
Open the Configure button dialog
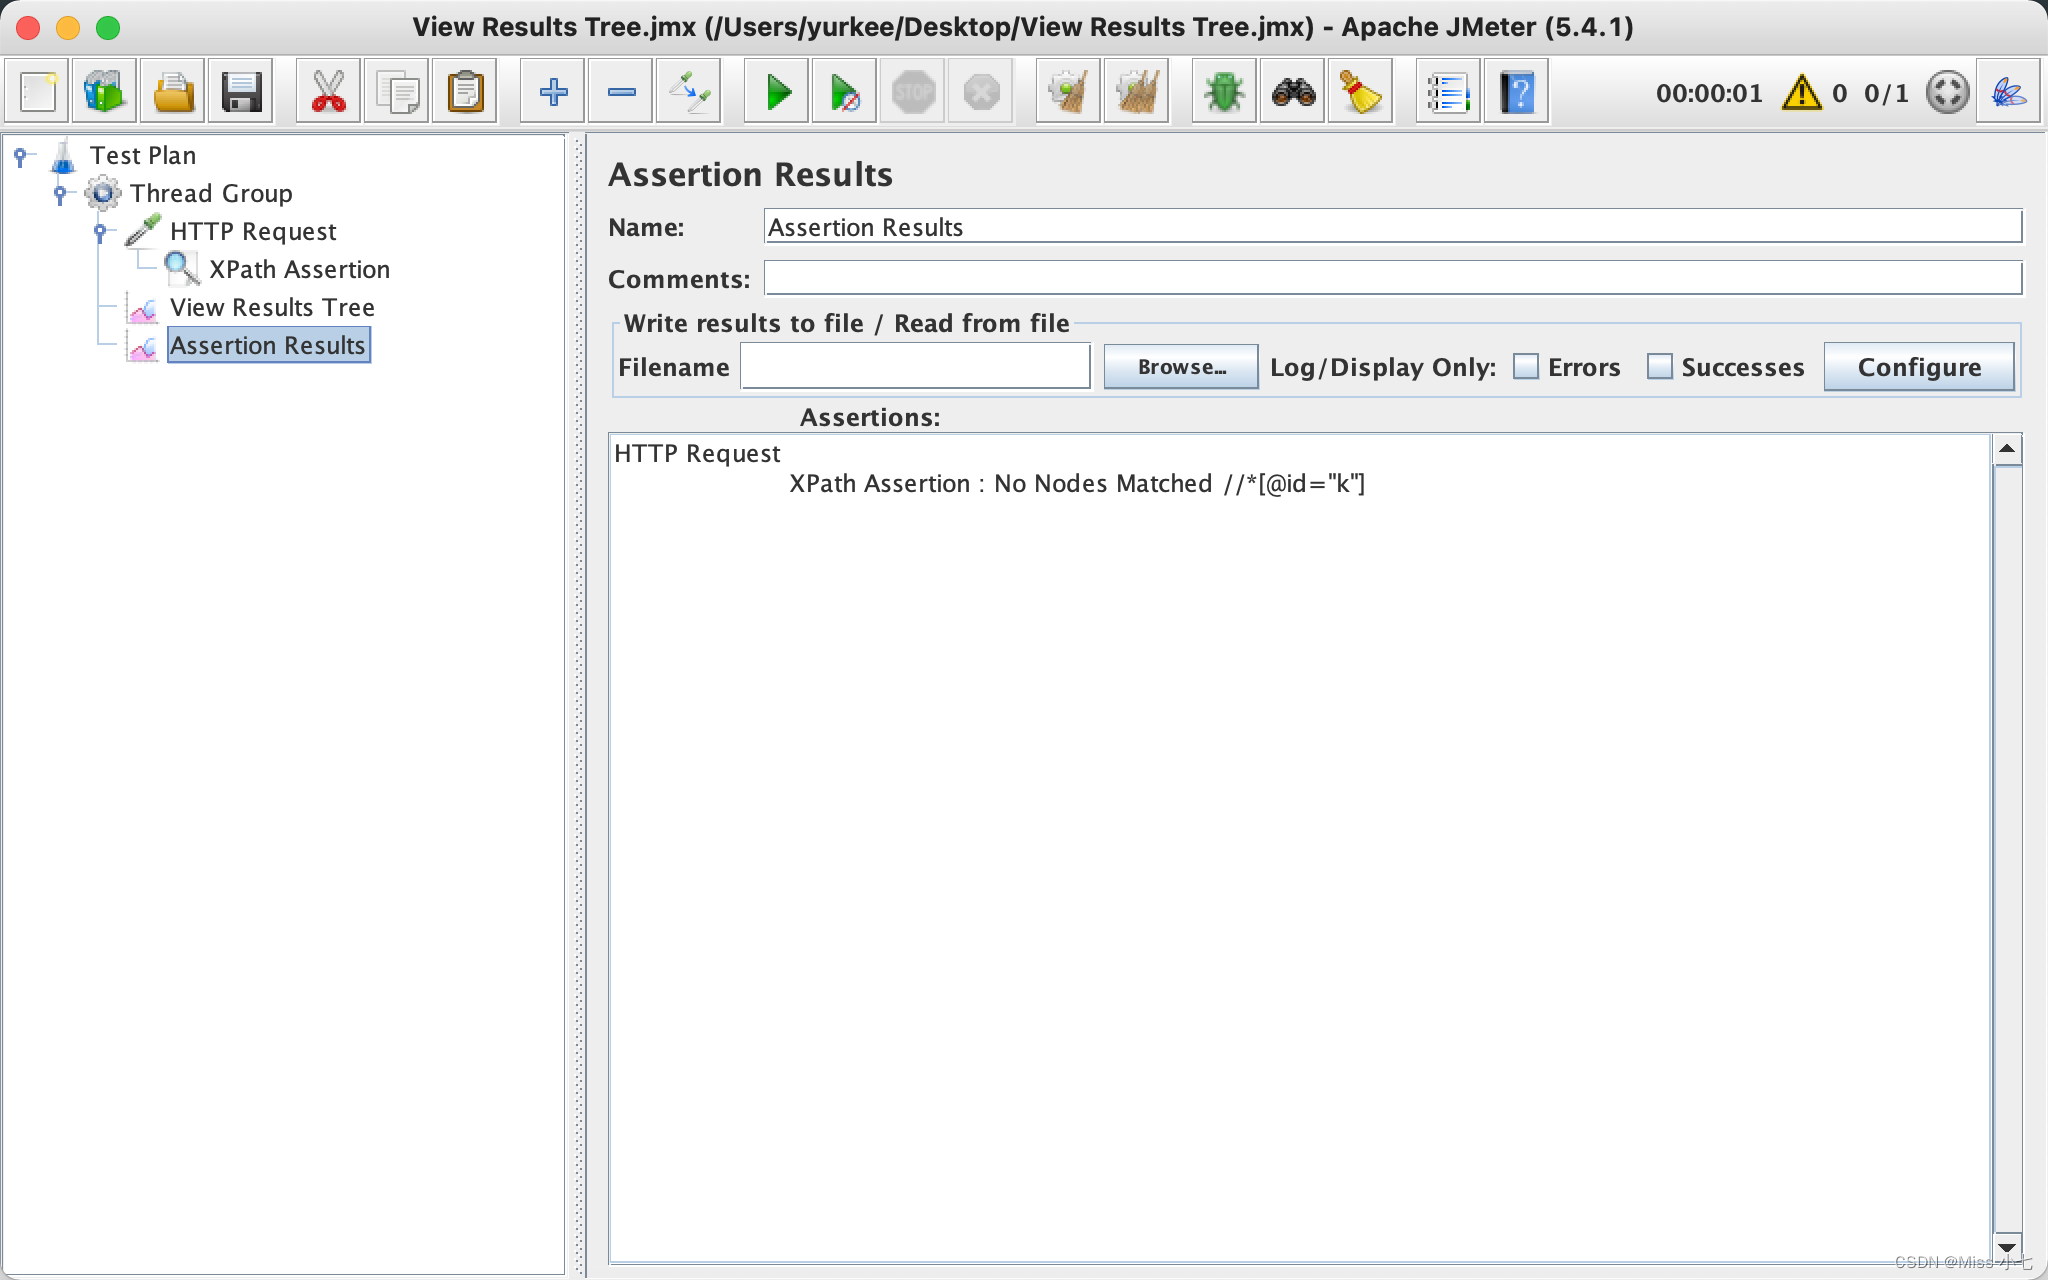(1919, 367)
